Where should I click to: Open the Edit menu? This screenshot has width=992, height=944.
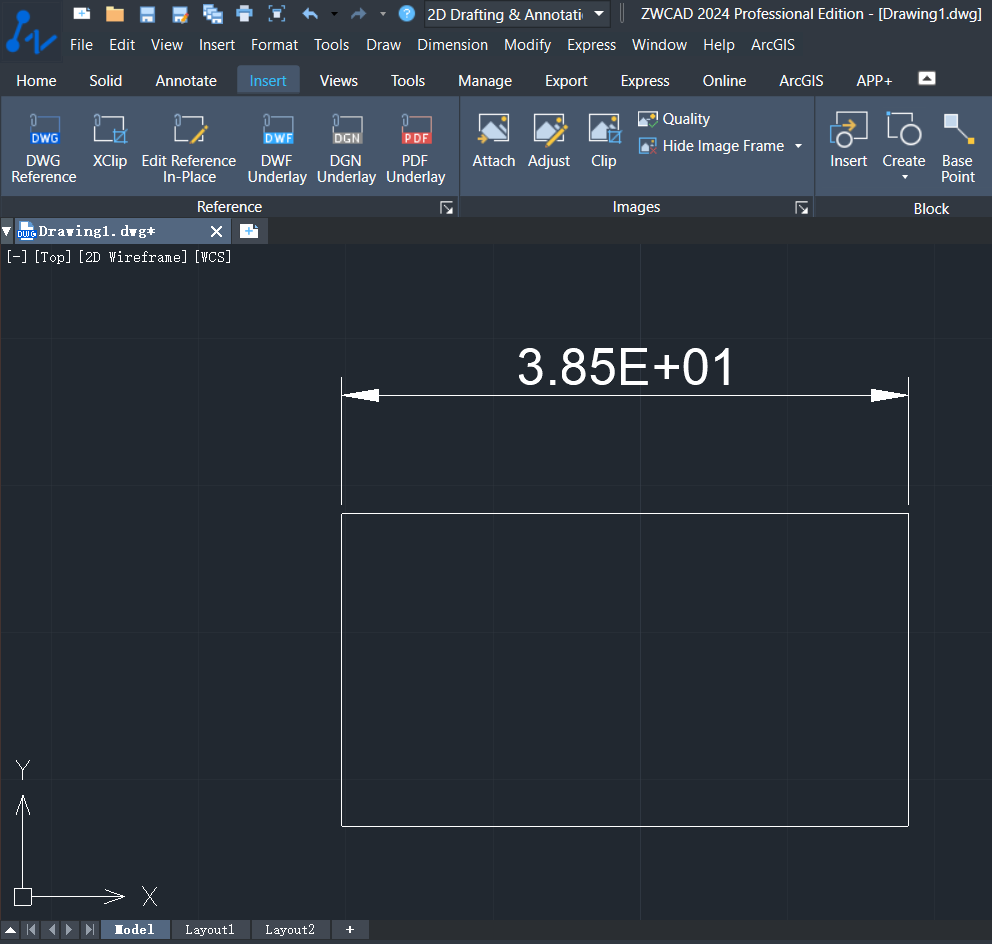(x=122, y=45)
